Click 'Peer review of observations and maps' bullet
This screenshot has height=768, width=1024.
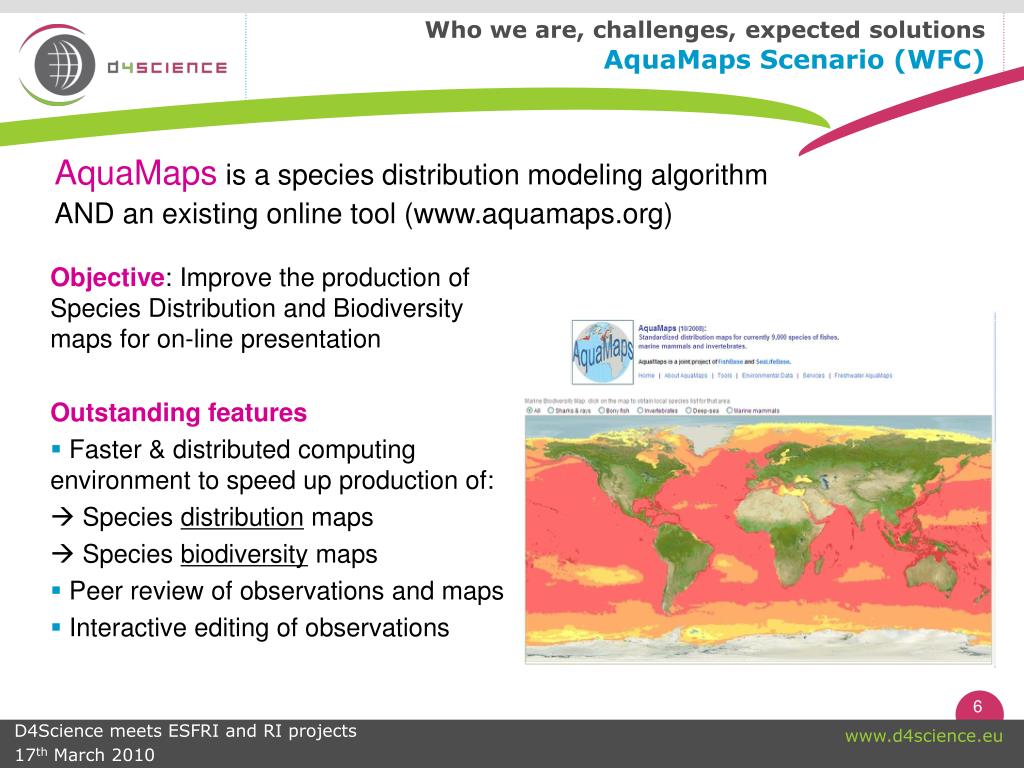[x=286, y=591]
